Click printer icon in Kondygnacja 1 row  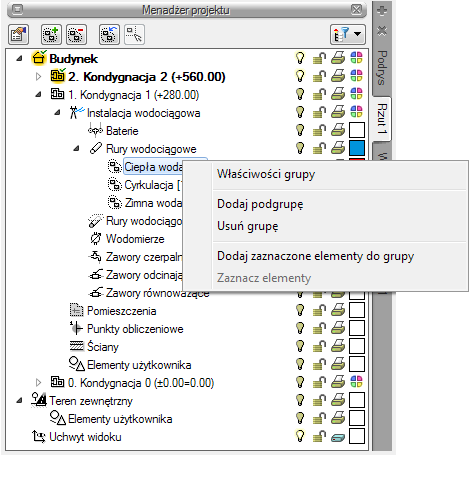pos(338,94)
